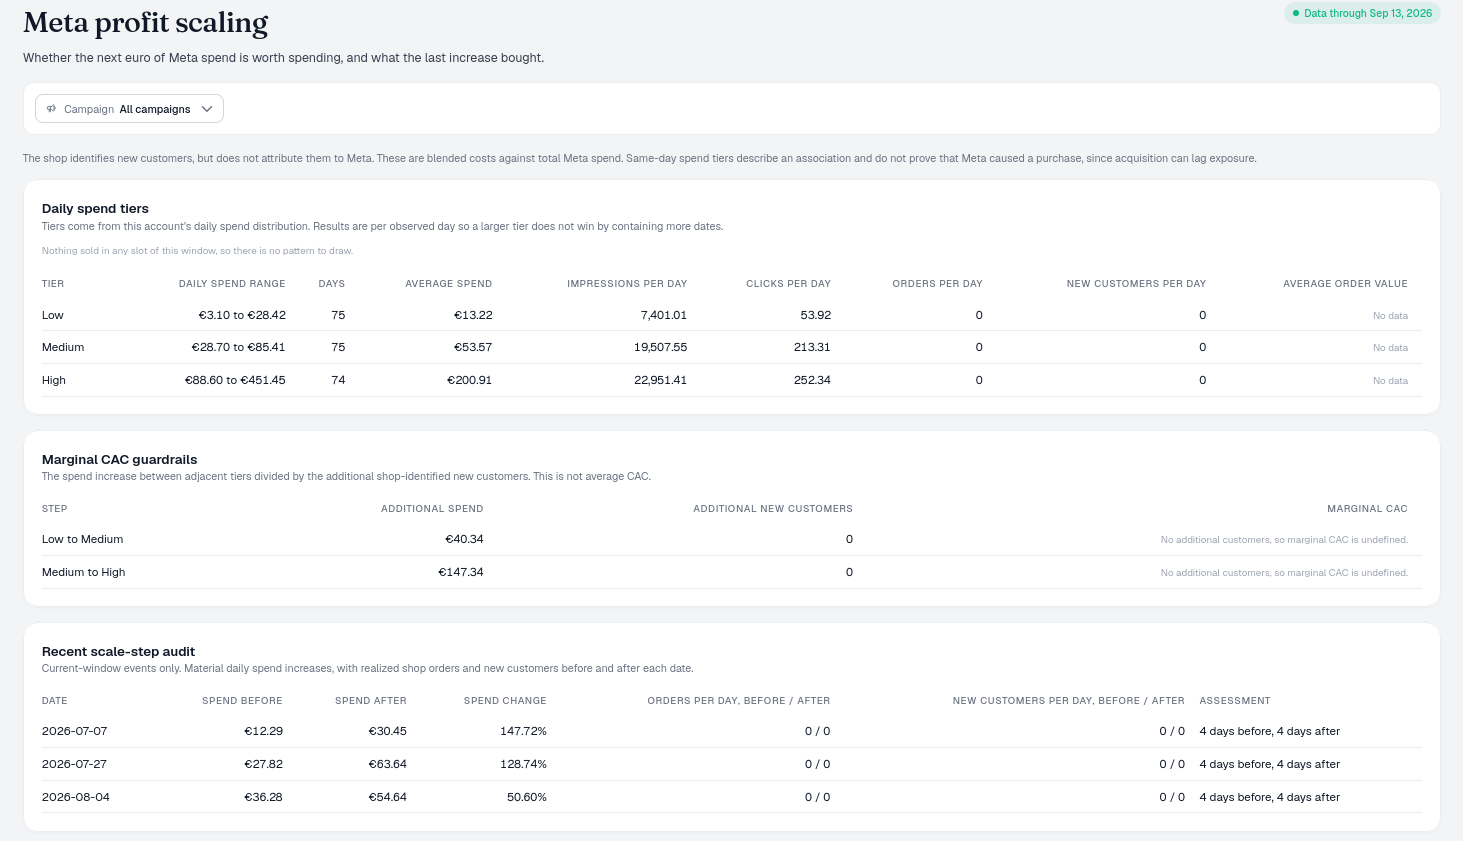Click the 'CLICKS PER DAY' column header

pos(788,284)
